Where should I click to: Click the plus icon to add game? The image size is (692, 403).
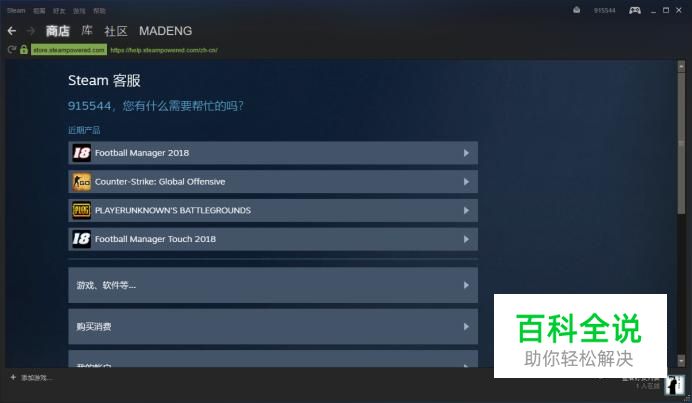(13, 377)
